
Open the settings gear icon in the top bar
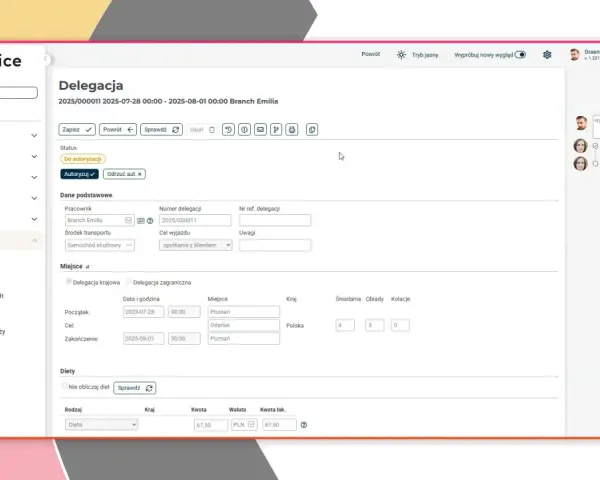pyautogui.click(x=547, y=55)
